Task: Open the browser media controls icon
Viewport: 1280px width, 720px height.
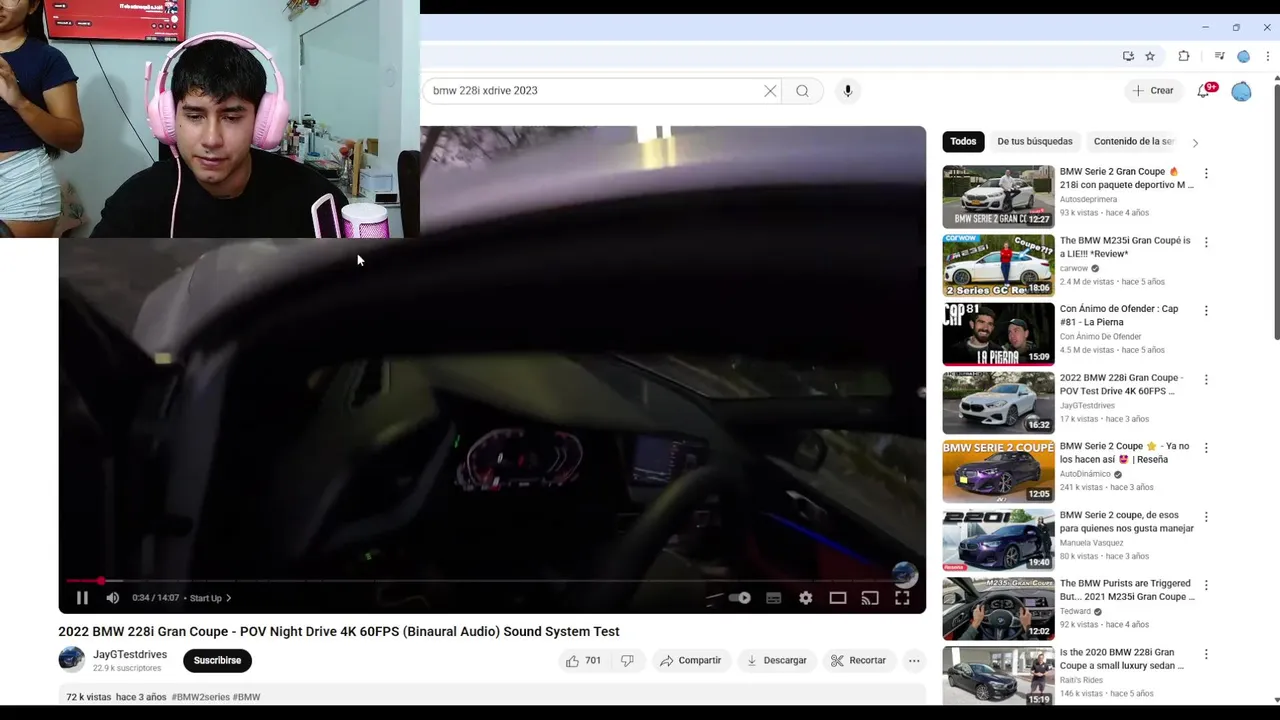Action: click(1219, 56)
